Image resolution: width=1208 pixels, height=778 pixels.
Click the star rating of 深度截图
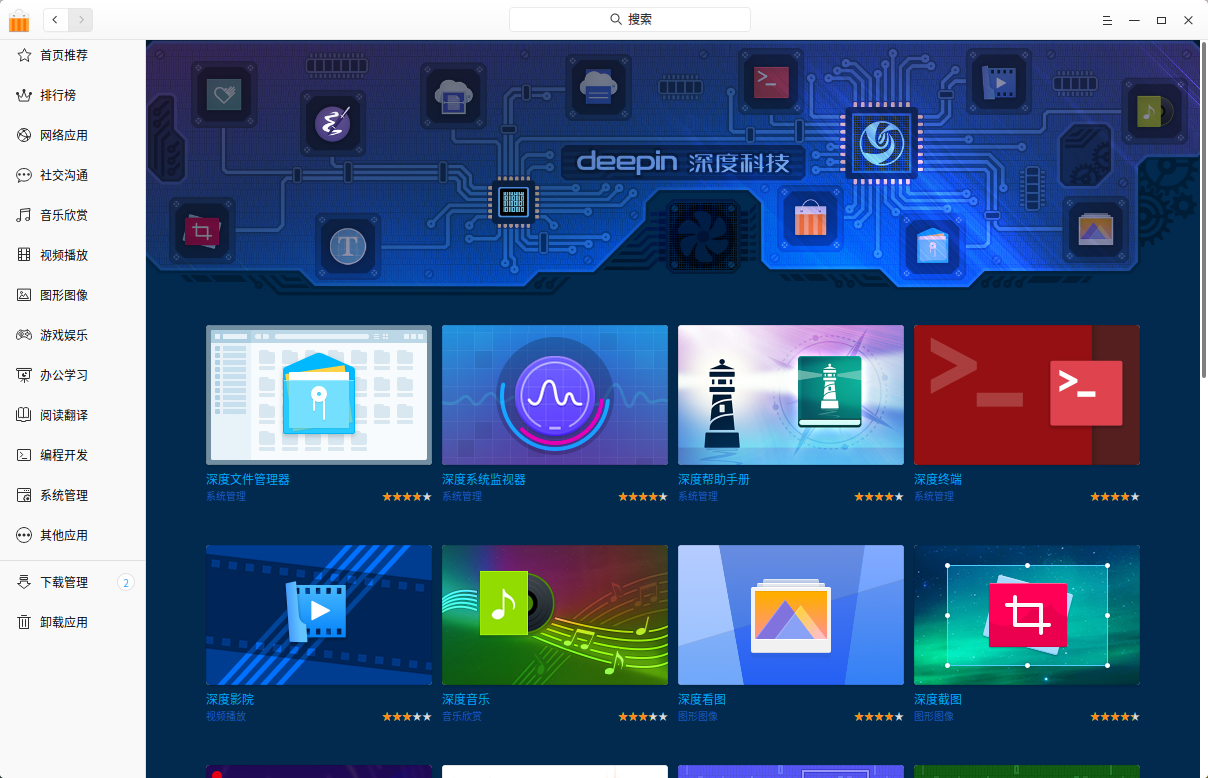(1115, 716)
